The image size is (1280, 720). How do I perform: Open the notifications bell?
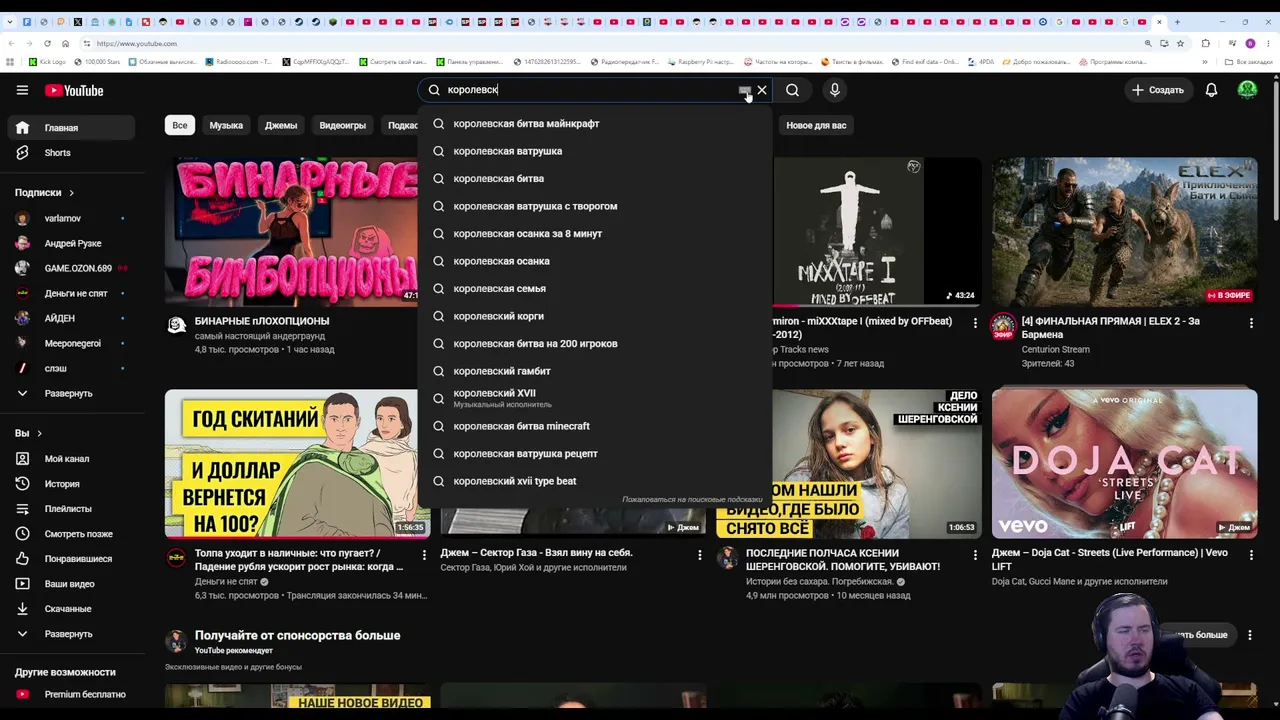click(1211, 90)
